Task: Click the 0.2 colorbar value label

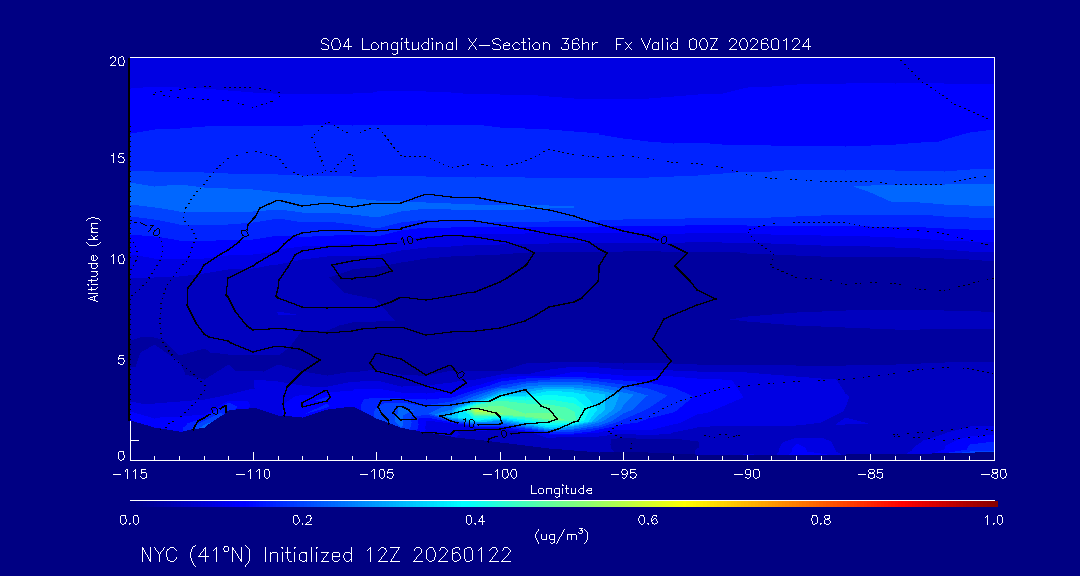Action: (x=302, y=520)
